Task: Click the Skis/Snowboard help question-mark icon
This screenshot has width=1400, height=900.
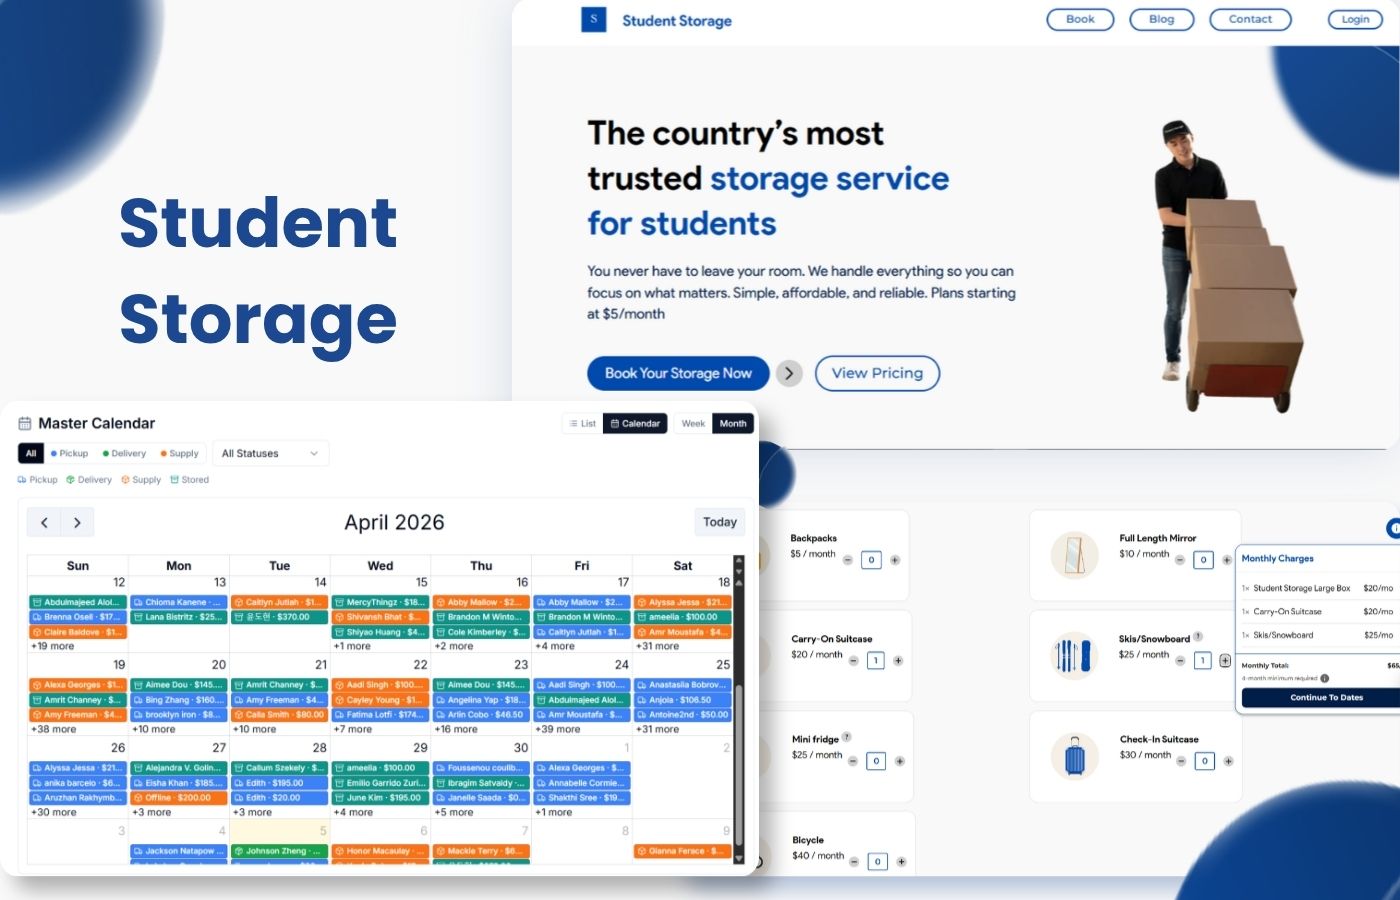Action: point(1198,637)
